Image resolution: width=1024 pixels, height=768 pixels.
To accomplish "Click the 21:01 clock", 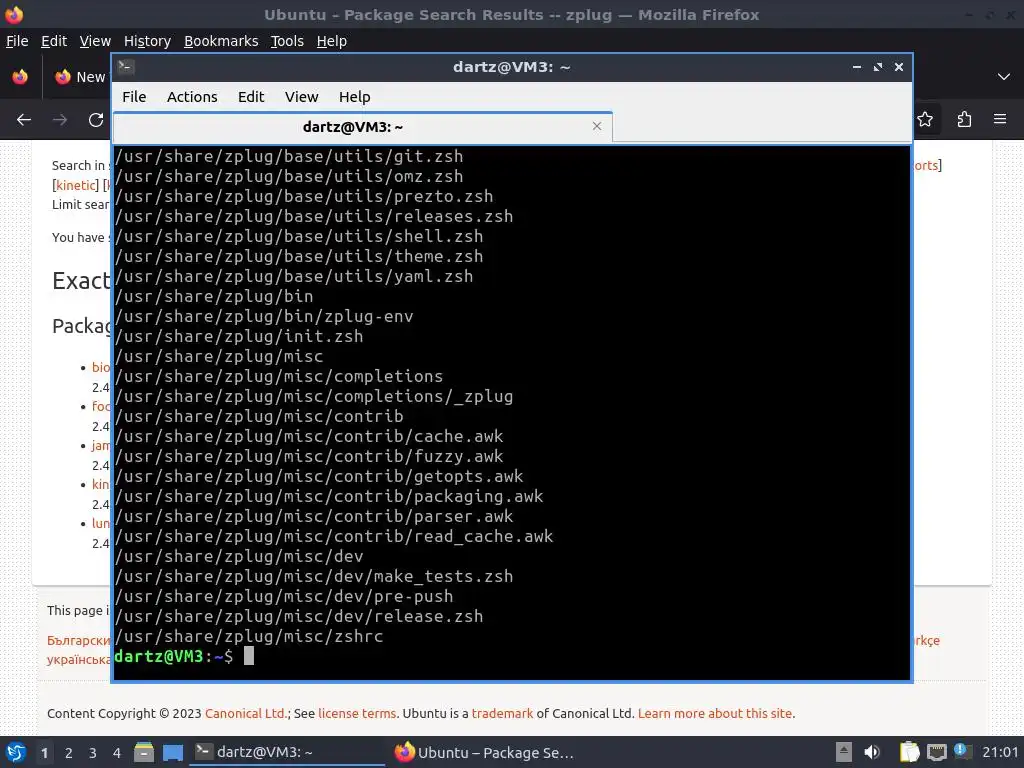I will (x=1000, y=752).
